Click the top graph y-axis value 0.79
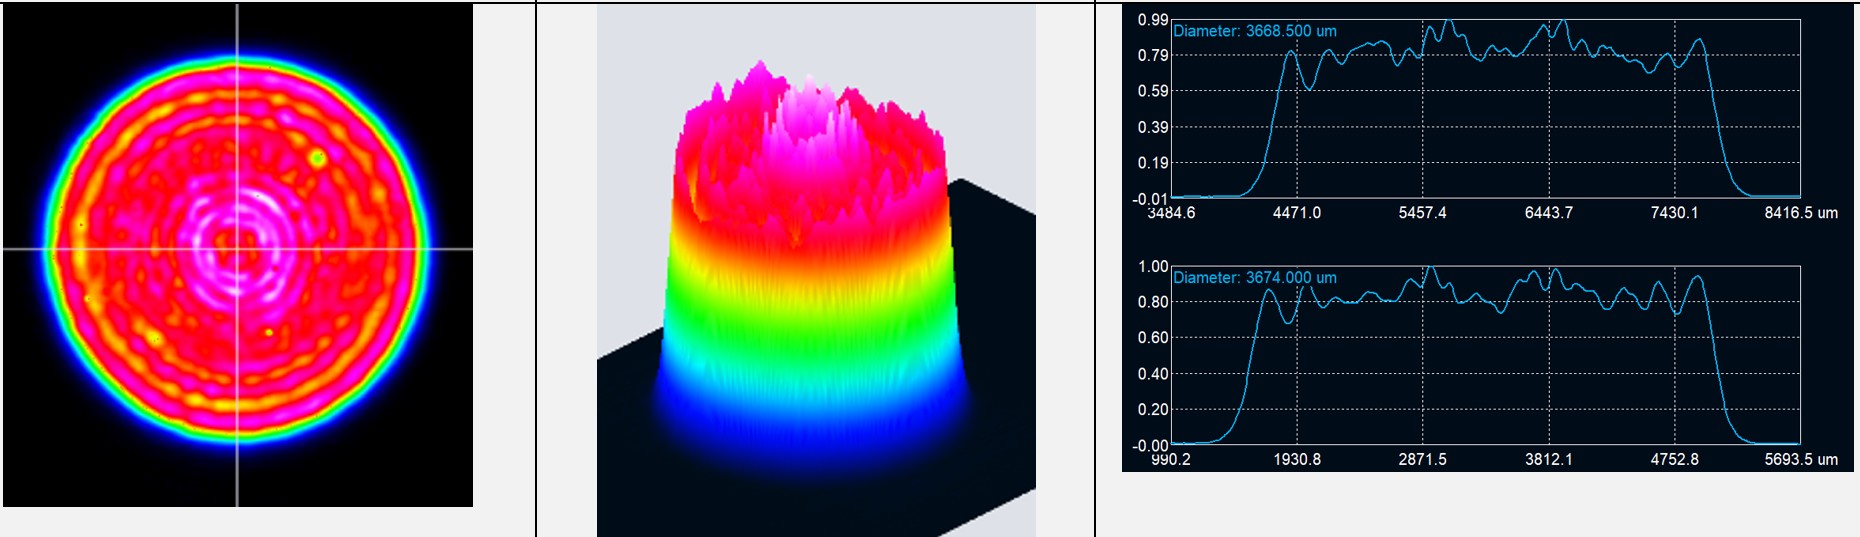This screenshot has height=537, width=1860. click(x=1153, y=55)
